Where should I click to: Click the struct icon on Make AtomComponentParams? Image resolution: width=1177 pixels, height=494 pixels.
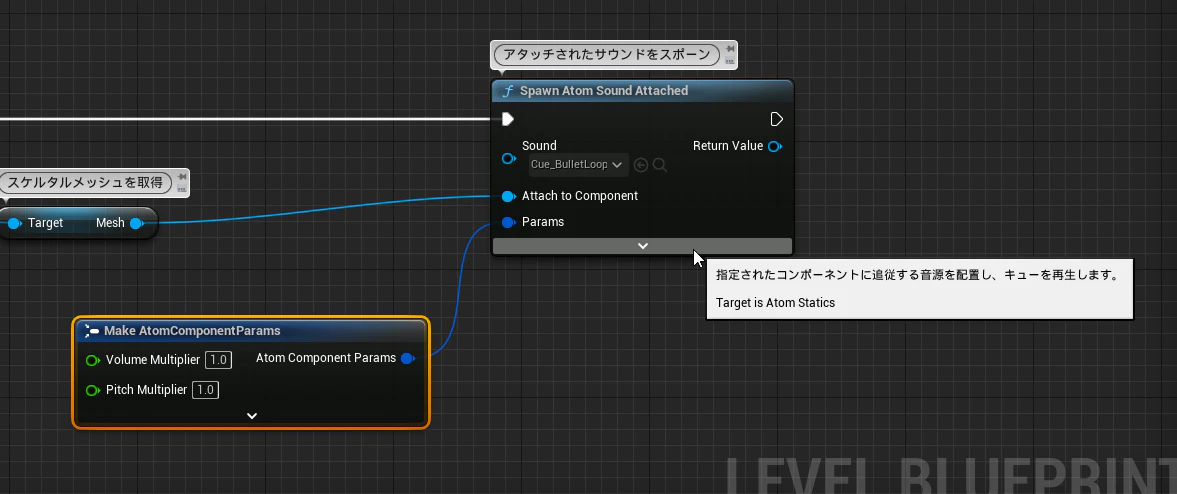tap(92, 330)
